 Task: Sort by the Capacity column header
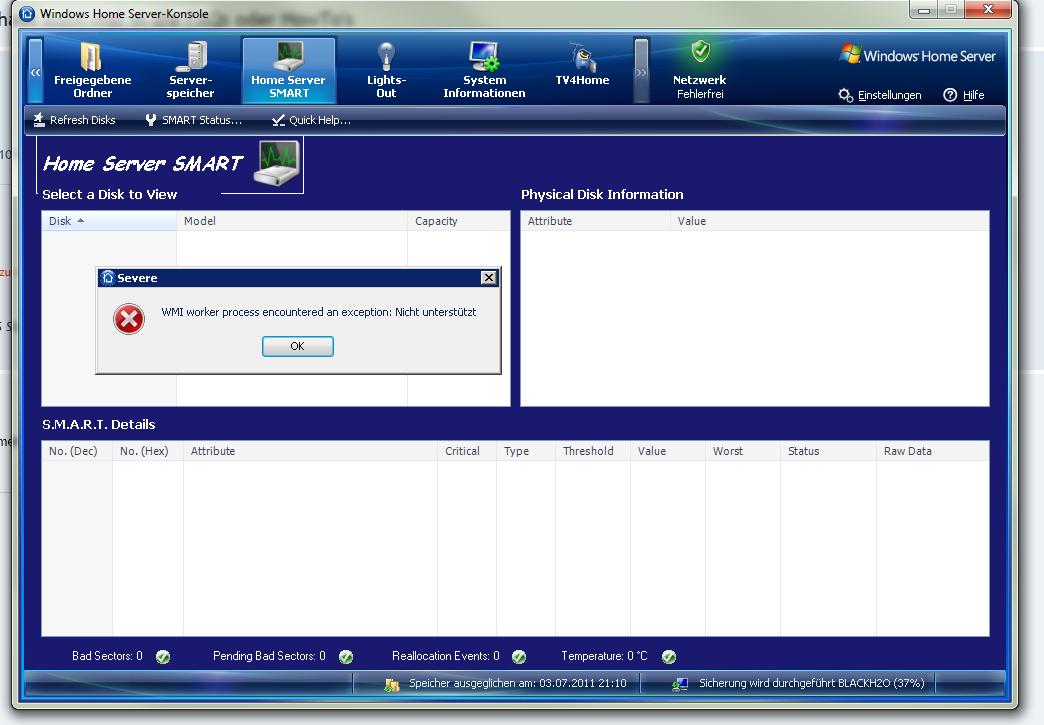pos(459,221)
